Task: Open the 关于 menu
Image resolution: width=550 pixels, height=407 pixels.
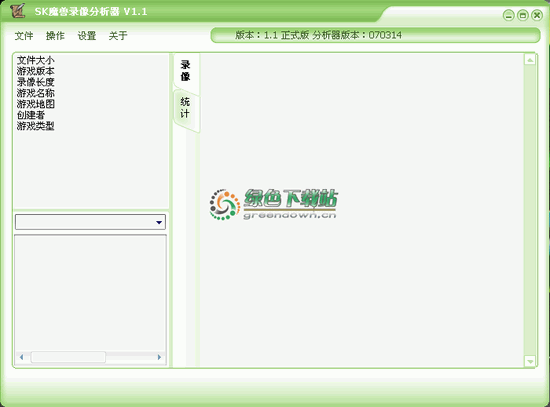Action: tap(118, 35)
